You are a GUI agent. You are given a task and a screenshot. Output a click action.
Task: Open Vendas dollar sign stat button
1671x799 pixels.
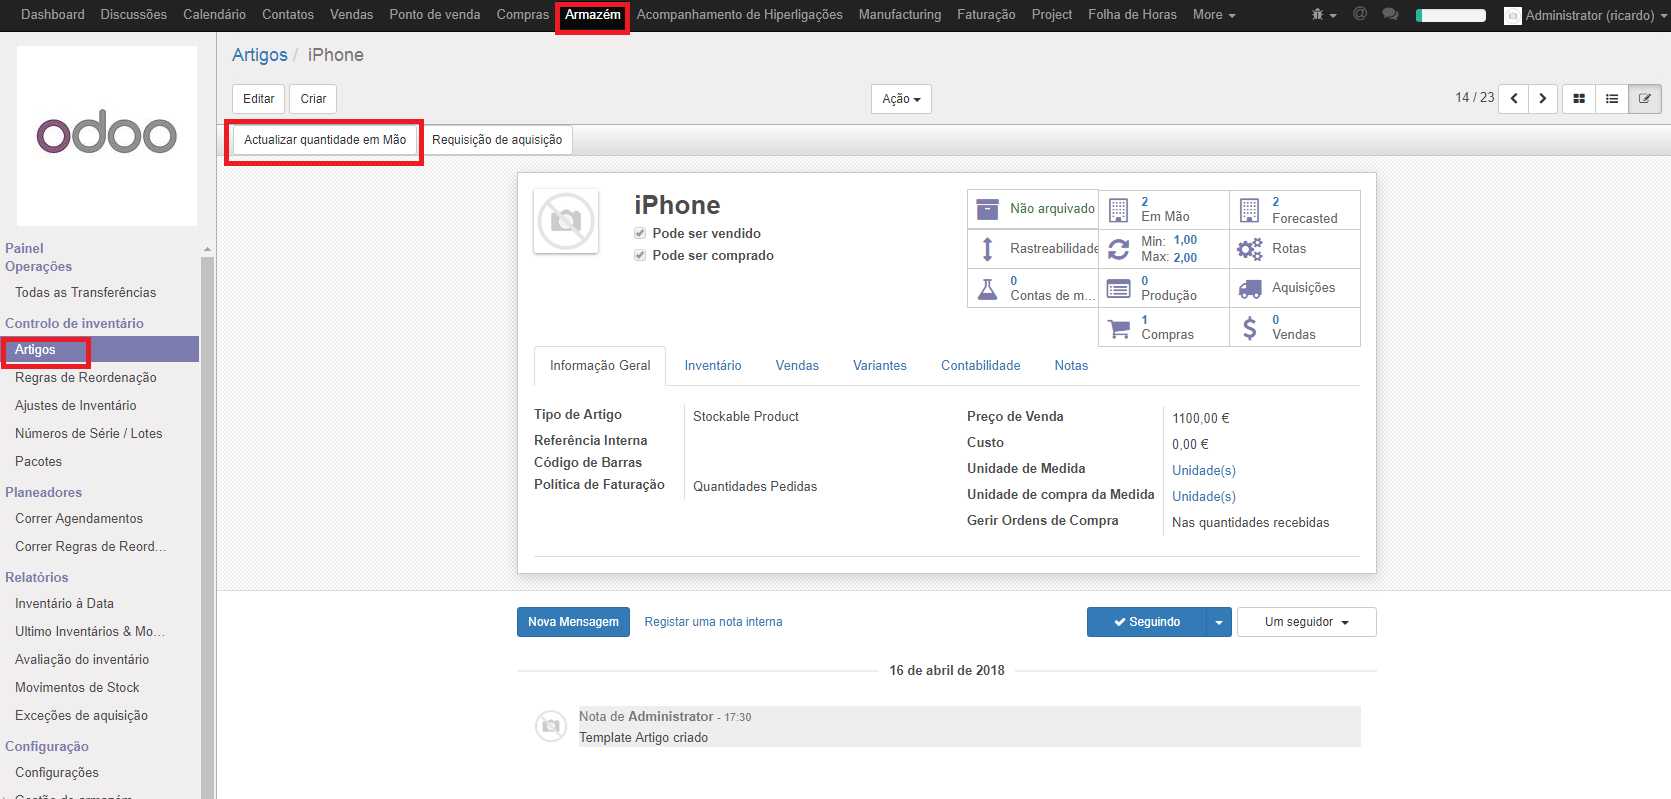click(1295, 327)
